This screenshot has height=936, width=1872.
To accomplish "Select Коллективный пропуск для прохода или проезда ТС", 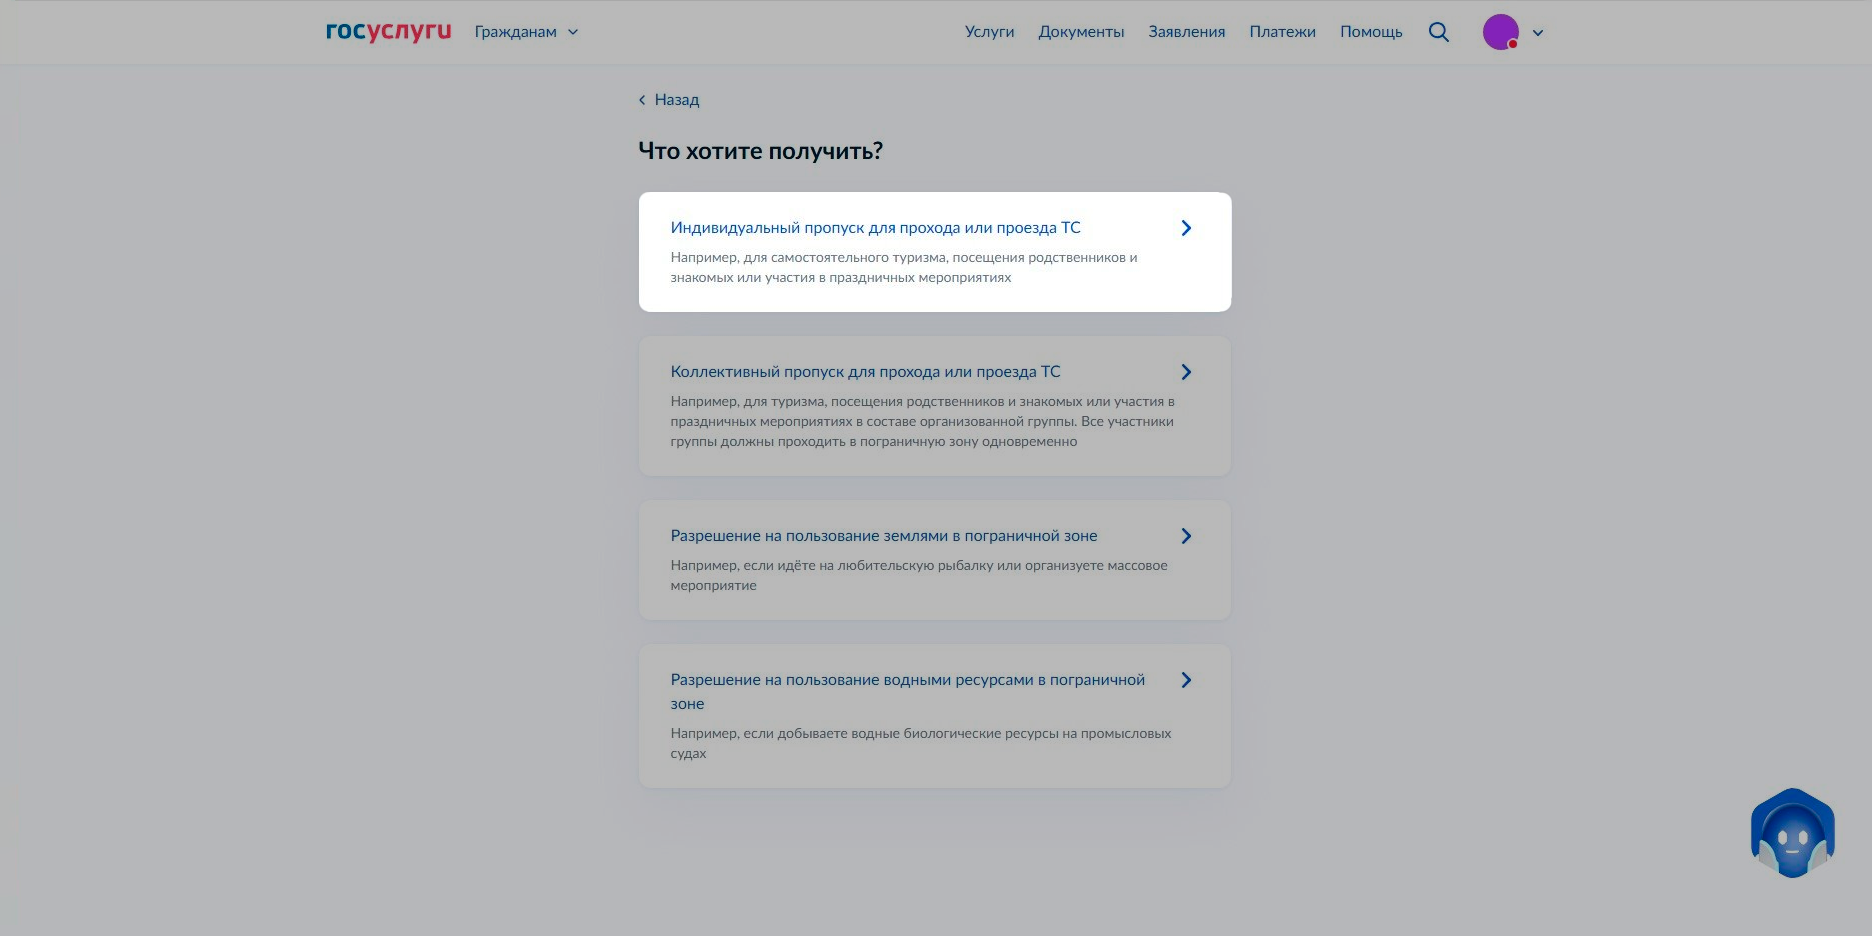I will coord(865,372).
